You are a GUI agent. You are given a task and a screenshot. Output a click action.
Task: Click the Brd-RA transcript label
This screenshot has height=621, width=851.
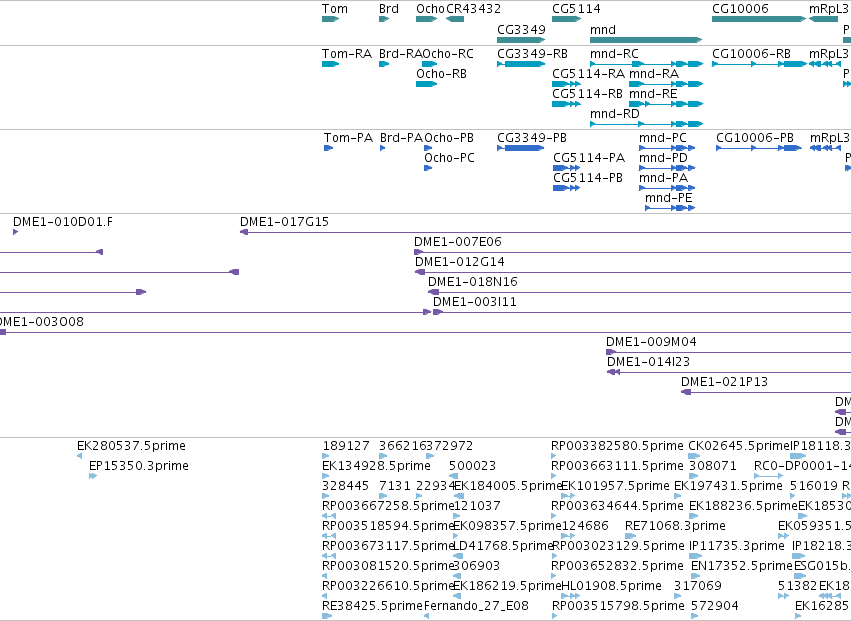point(401,54)
